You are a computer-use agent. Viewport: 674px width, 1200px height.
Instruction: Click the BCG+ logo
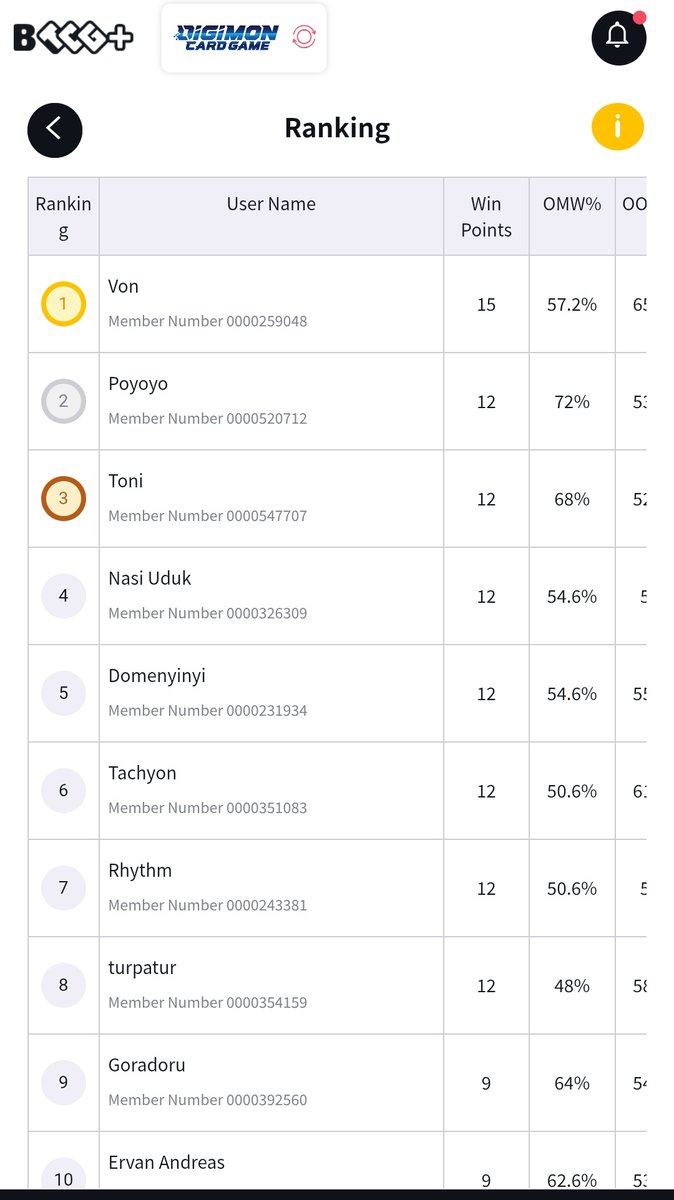click(73, 38)
